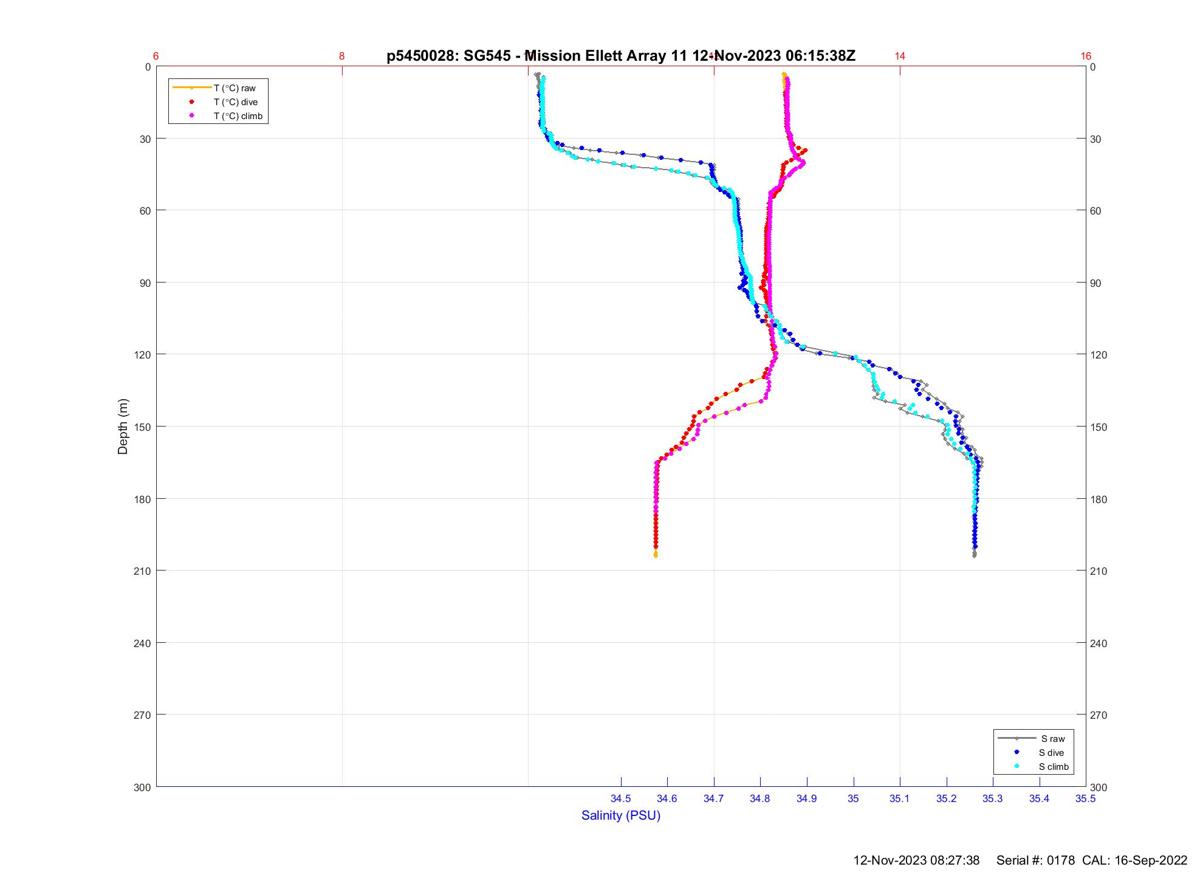Click salinity tick label 35.1
The width and height of the screenshot is (1200, 885).
point(900,798)
